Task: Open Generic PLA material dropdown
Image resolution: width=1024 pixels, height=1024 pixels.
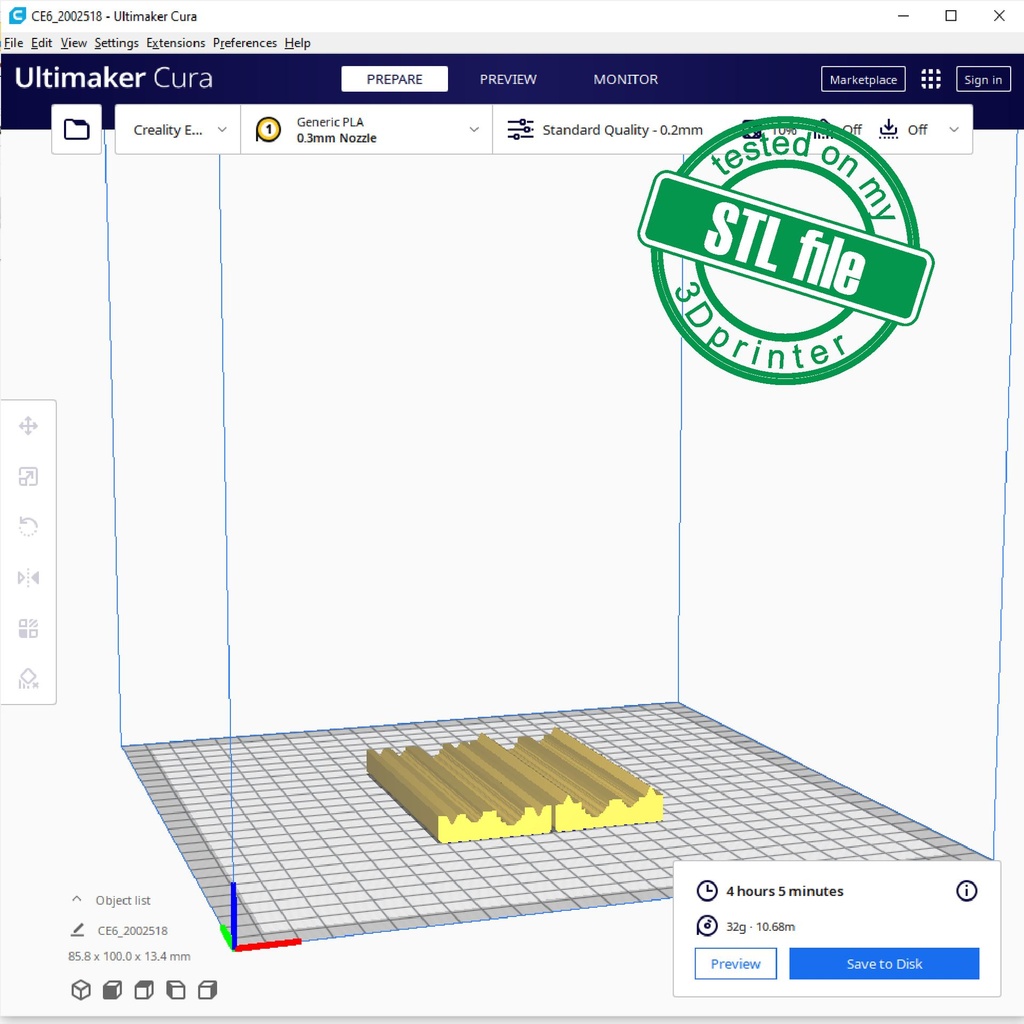Action: (x=366, y=130)
